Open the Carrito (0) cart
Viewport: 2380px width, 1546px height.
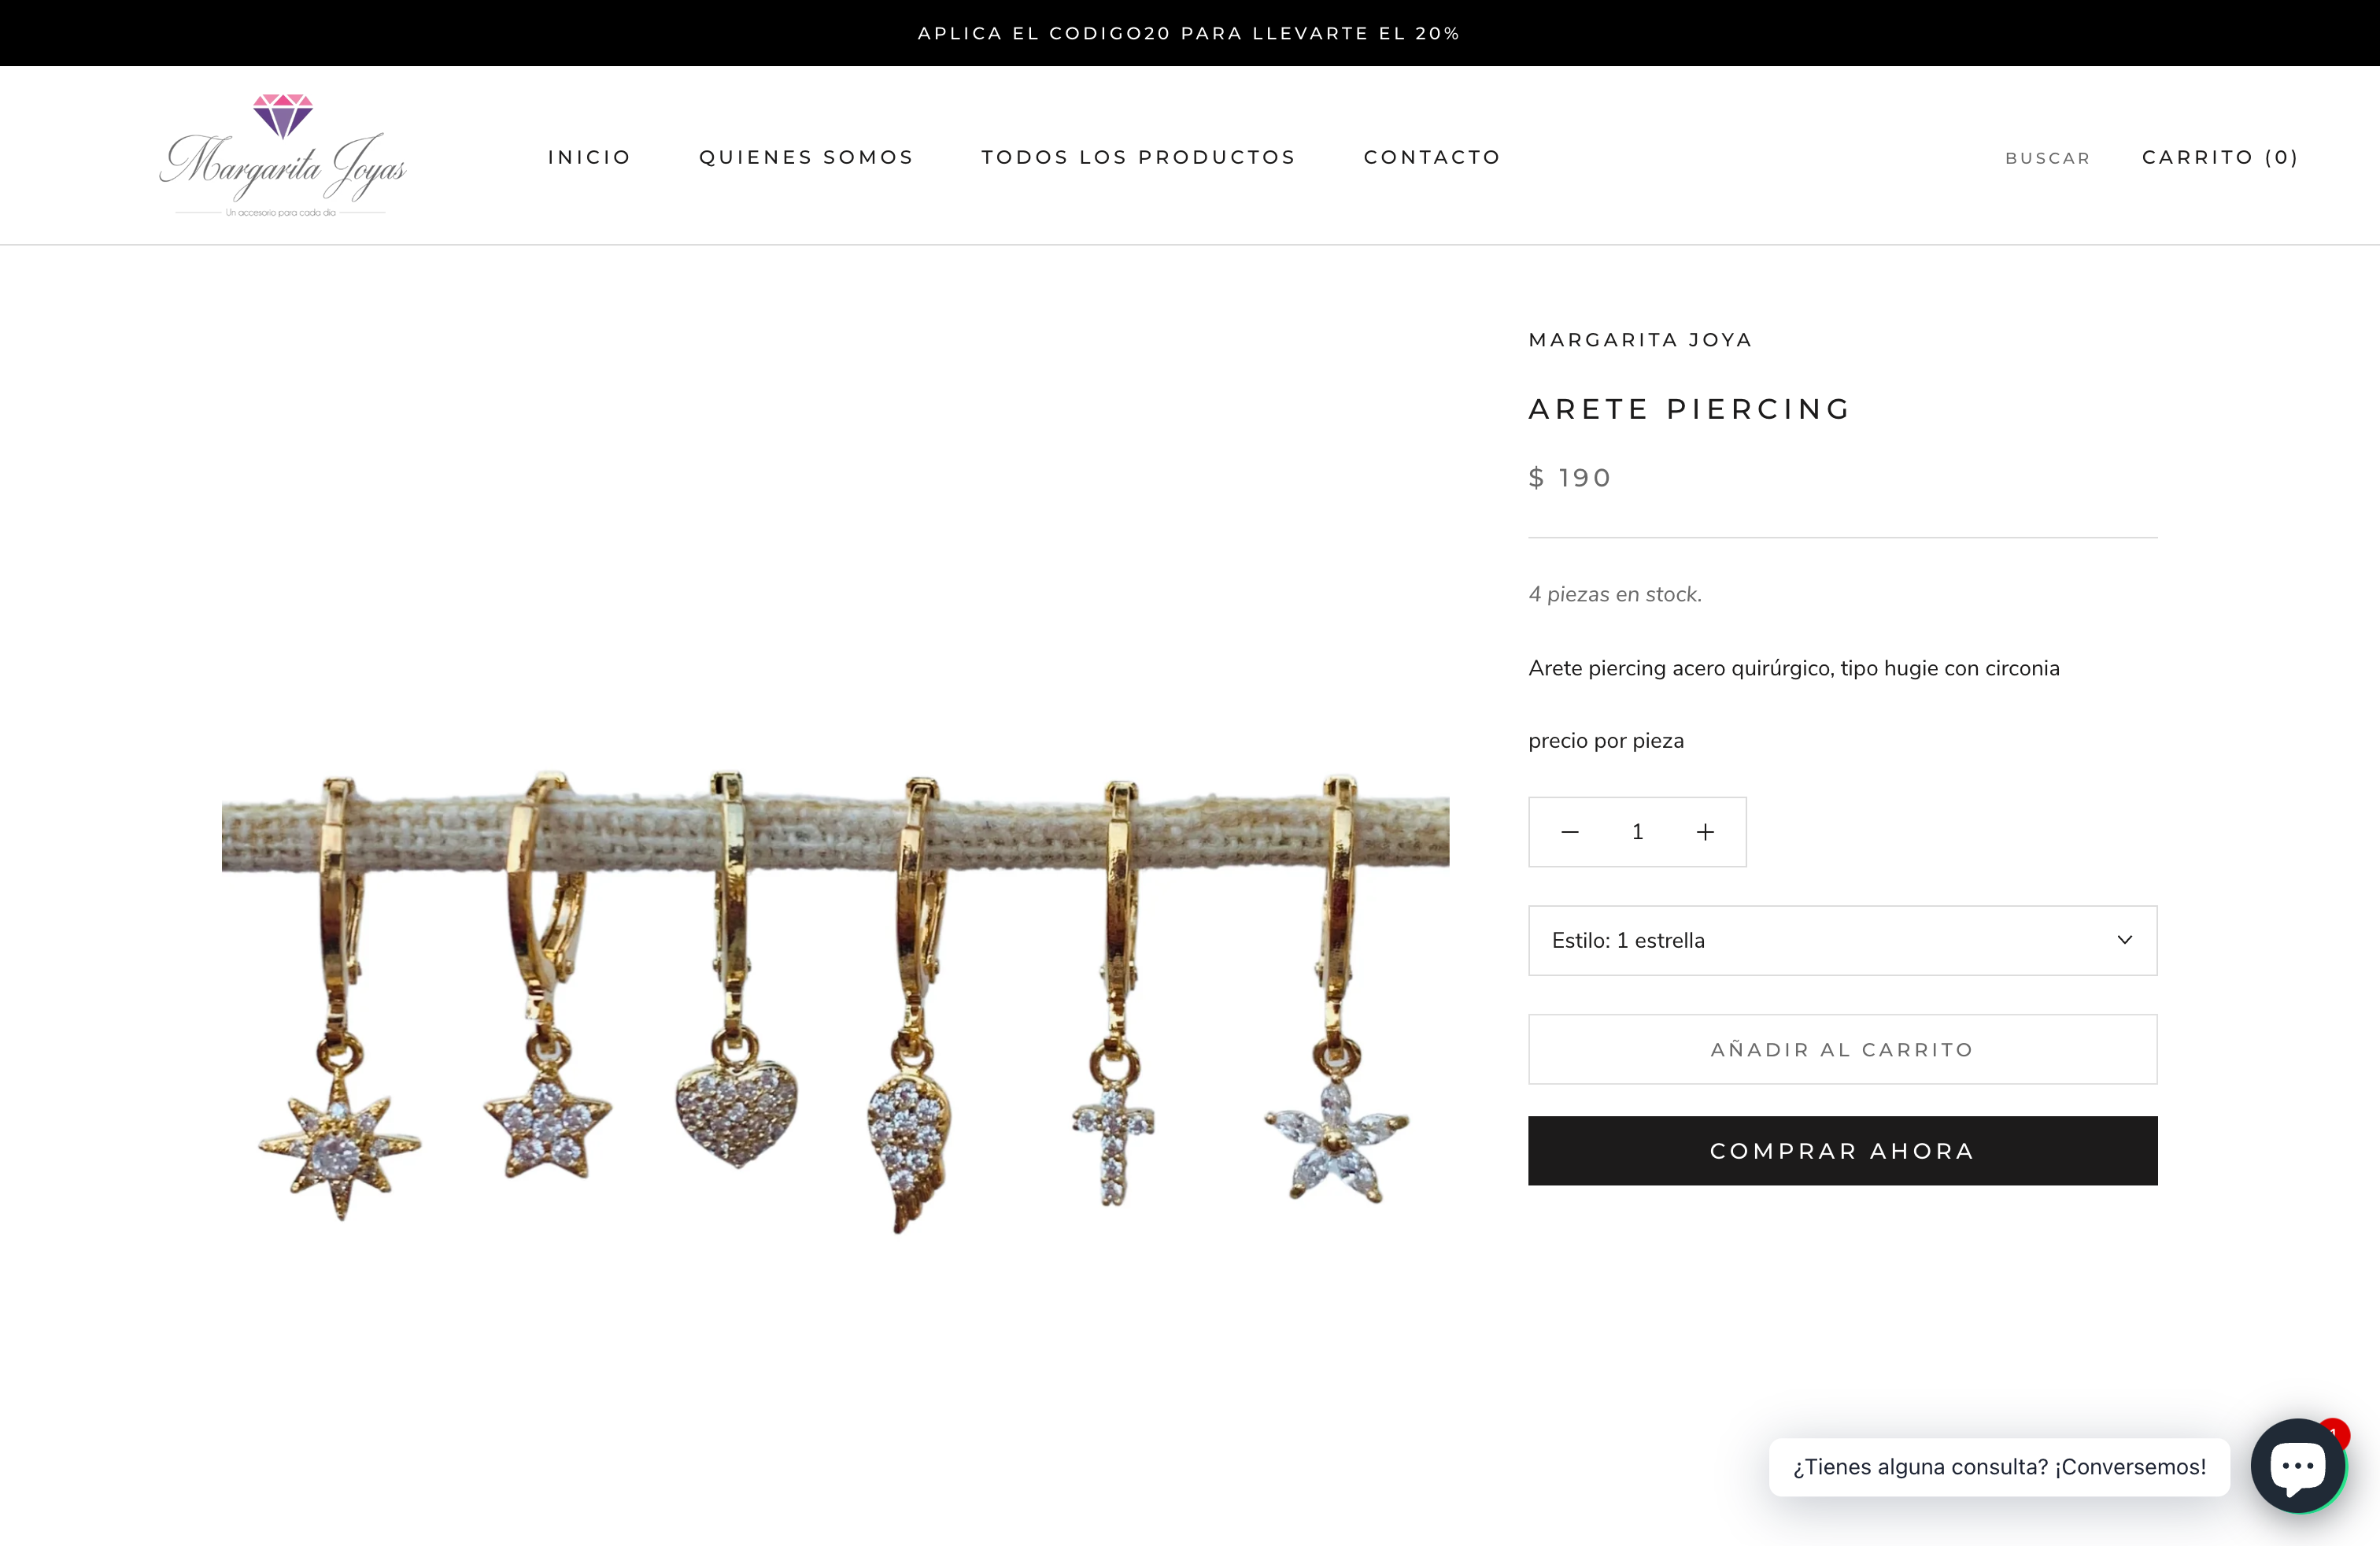coord(2219,157)
